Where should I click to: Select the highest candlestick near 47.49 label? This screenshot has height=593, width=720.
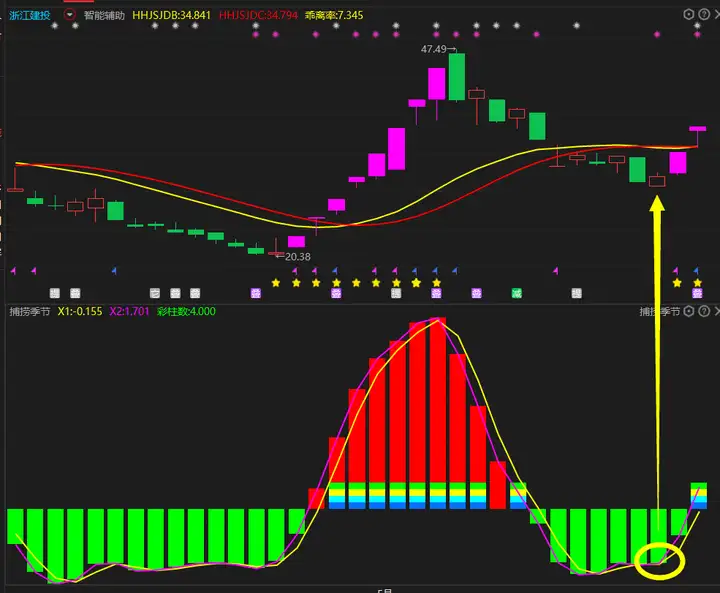click(456, 77)
